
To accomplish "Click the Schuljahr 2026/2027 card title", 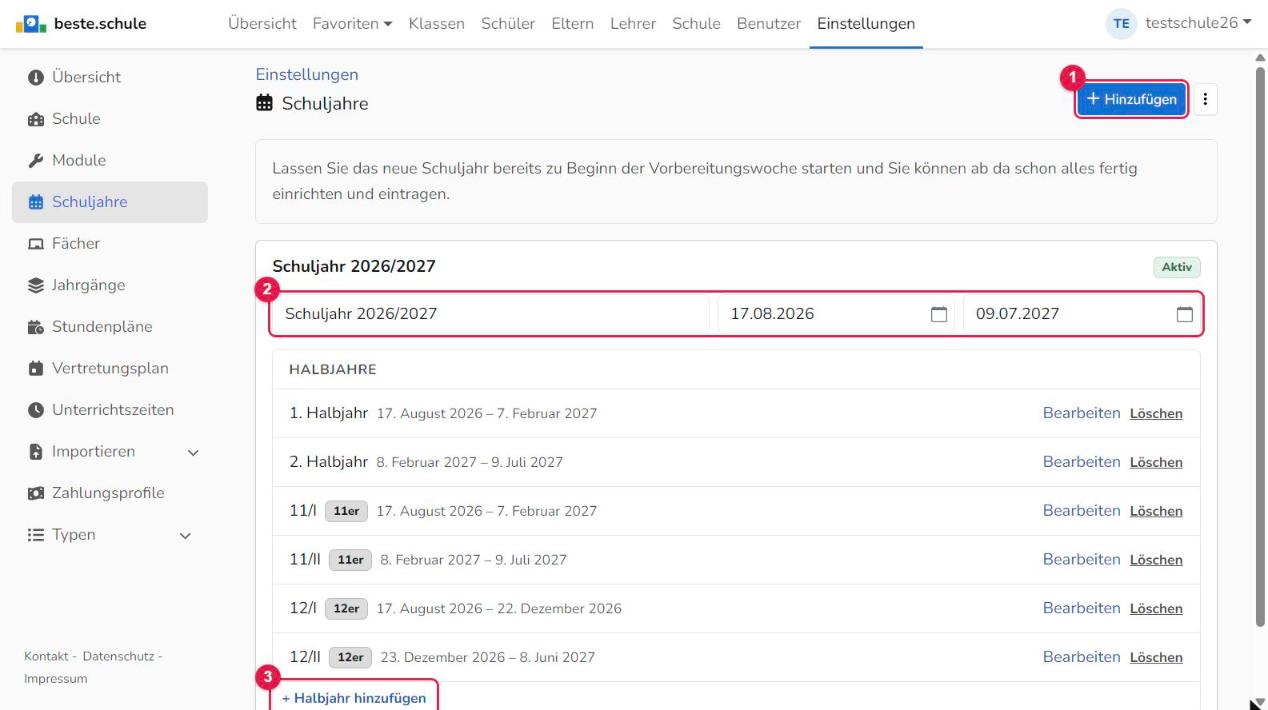I will [354, 266].
